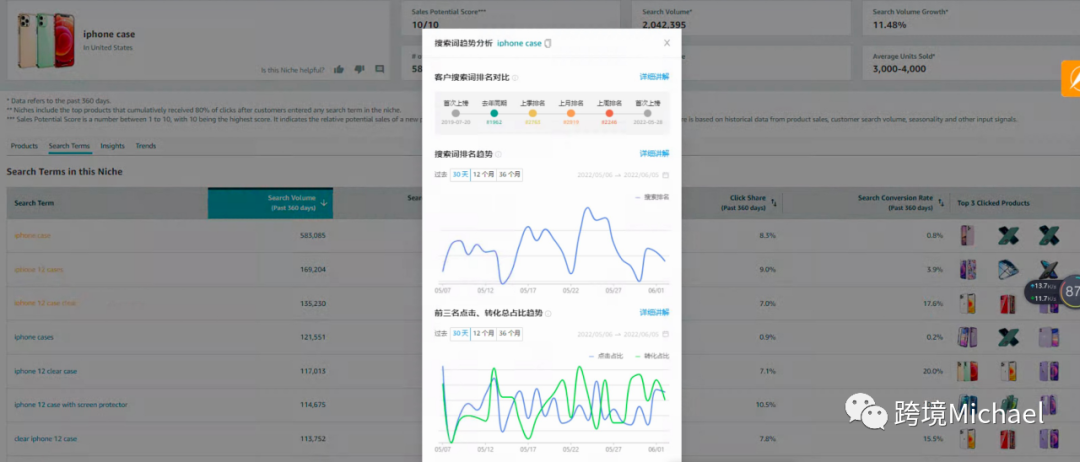Screen dimensions: 1080x462
Task: Sort by Search Volume column header arrow
Action: 324,203
